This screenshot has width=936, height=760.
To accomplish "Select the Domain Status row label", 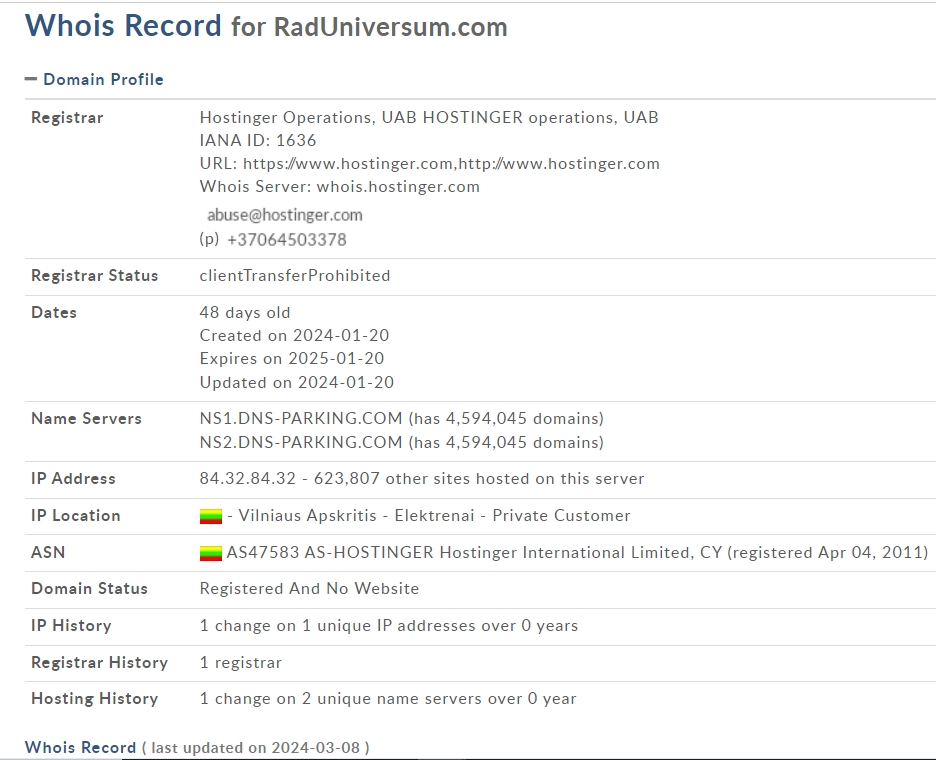I will tap(89, 589).
